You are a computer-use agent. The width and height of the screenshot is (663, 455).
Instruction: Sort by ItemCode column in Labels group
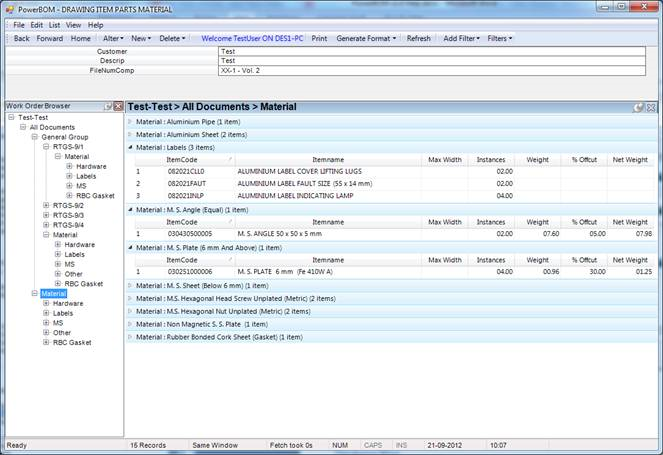(181, 159)
